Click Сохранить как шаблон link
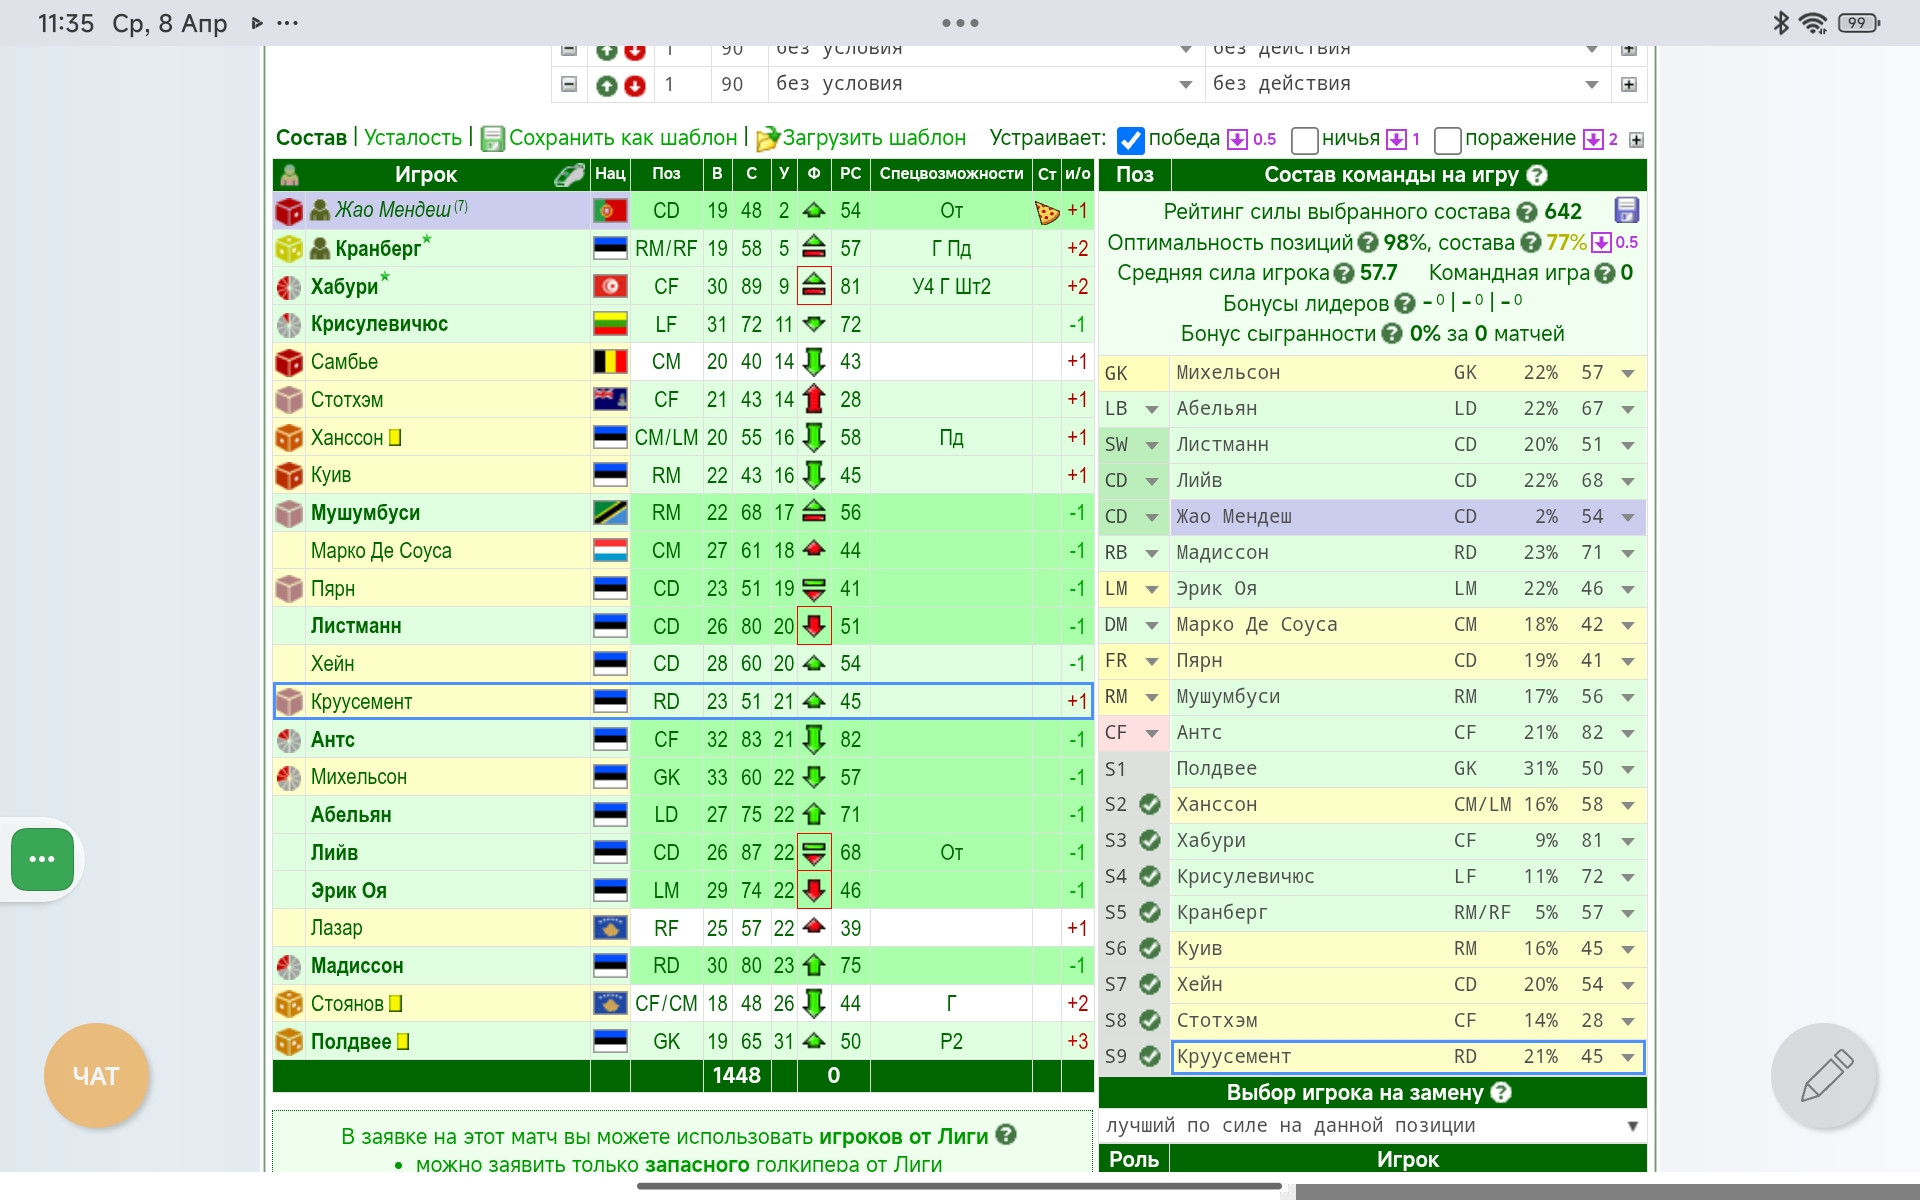Image resolution: width=1920 pixels, height=1200 pixels. [x=622, y=138]
